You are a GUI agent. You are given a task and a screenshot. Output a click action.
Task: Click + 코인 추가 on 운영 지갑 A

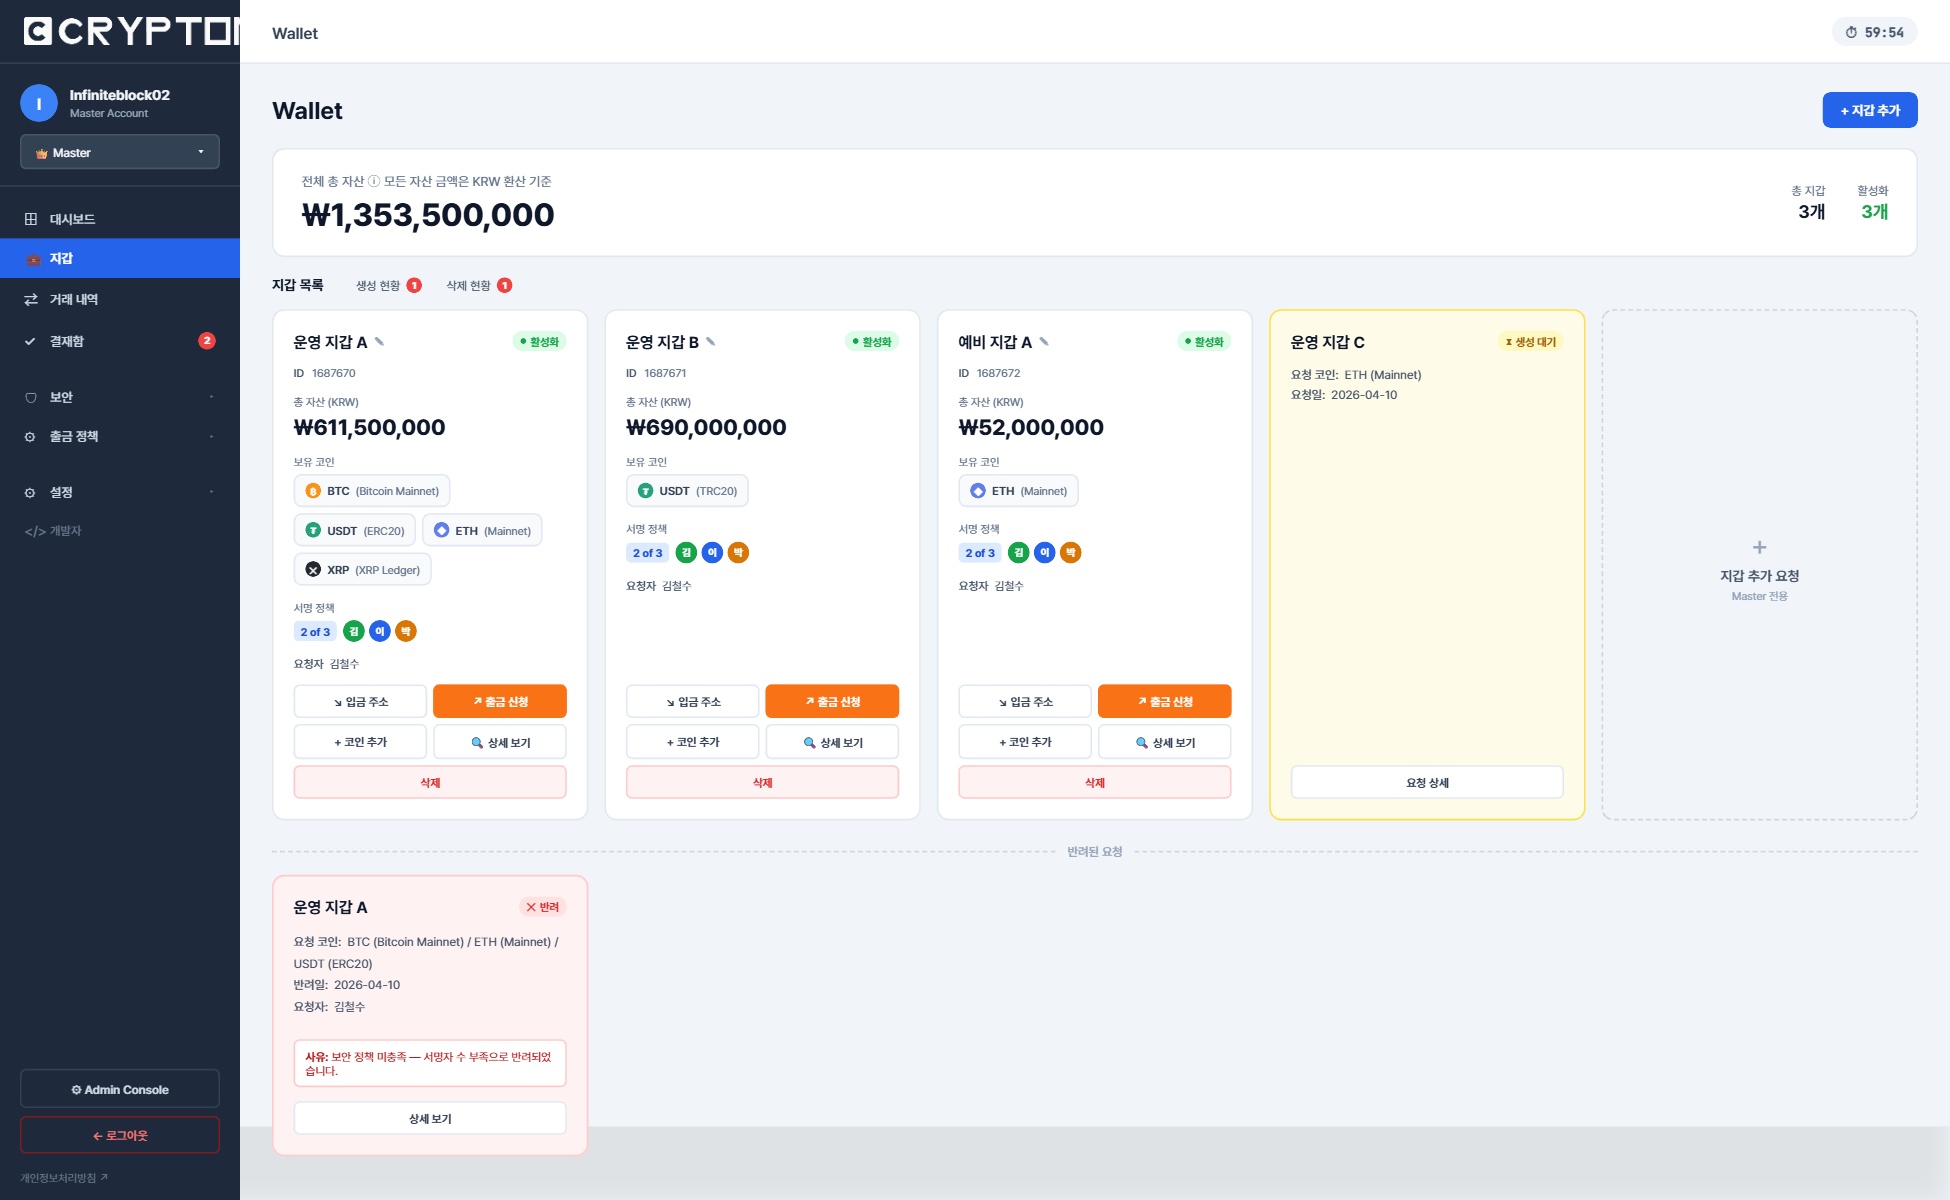pyautogui.click(x=360, y=742)
